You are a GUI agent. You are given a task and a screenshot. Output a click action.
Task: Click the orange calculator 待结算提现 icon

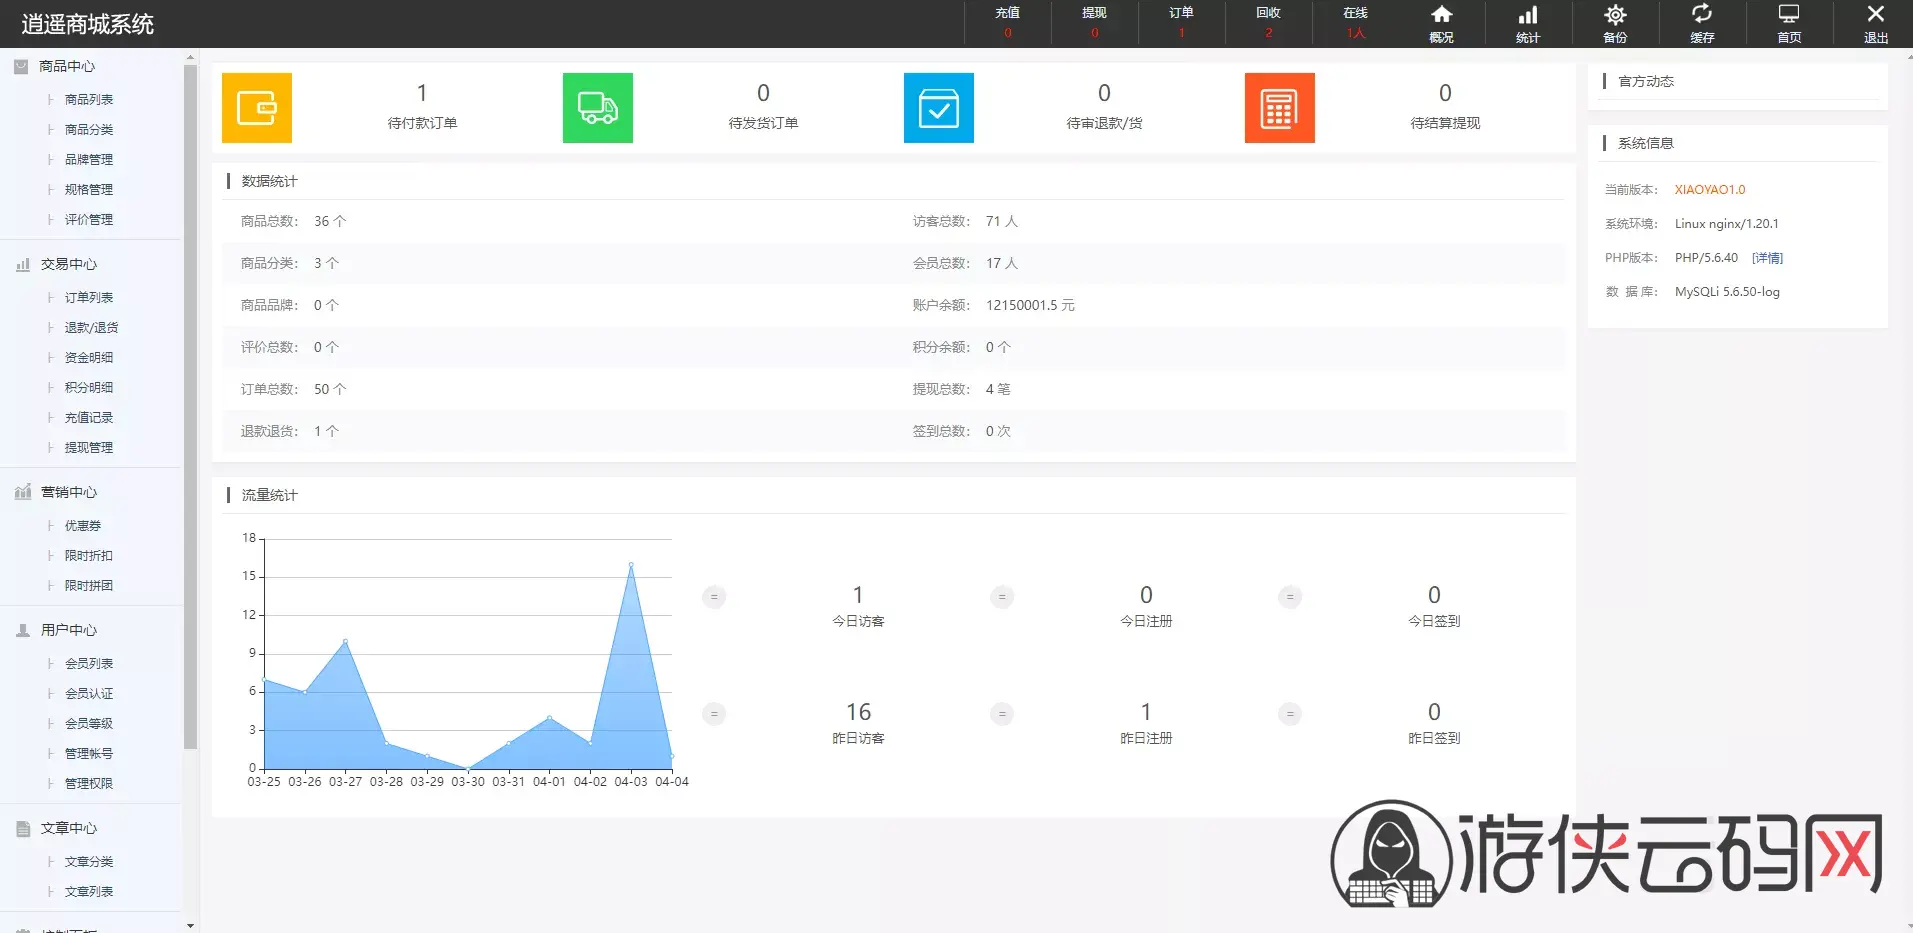pyautogui.click(x=1280, y=108)
